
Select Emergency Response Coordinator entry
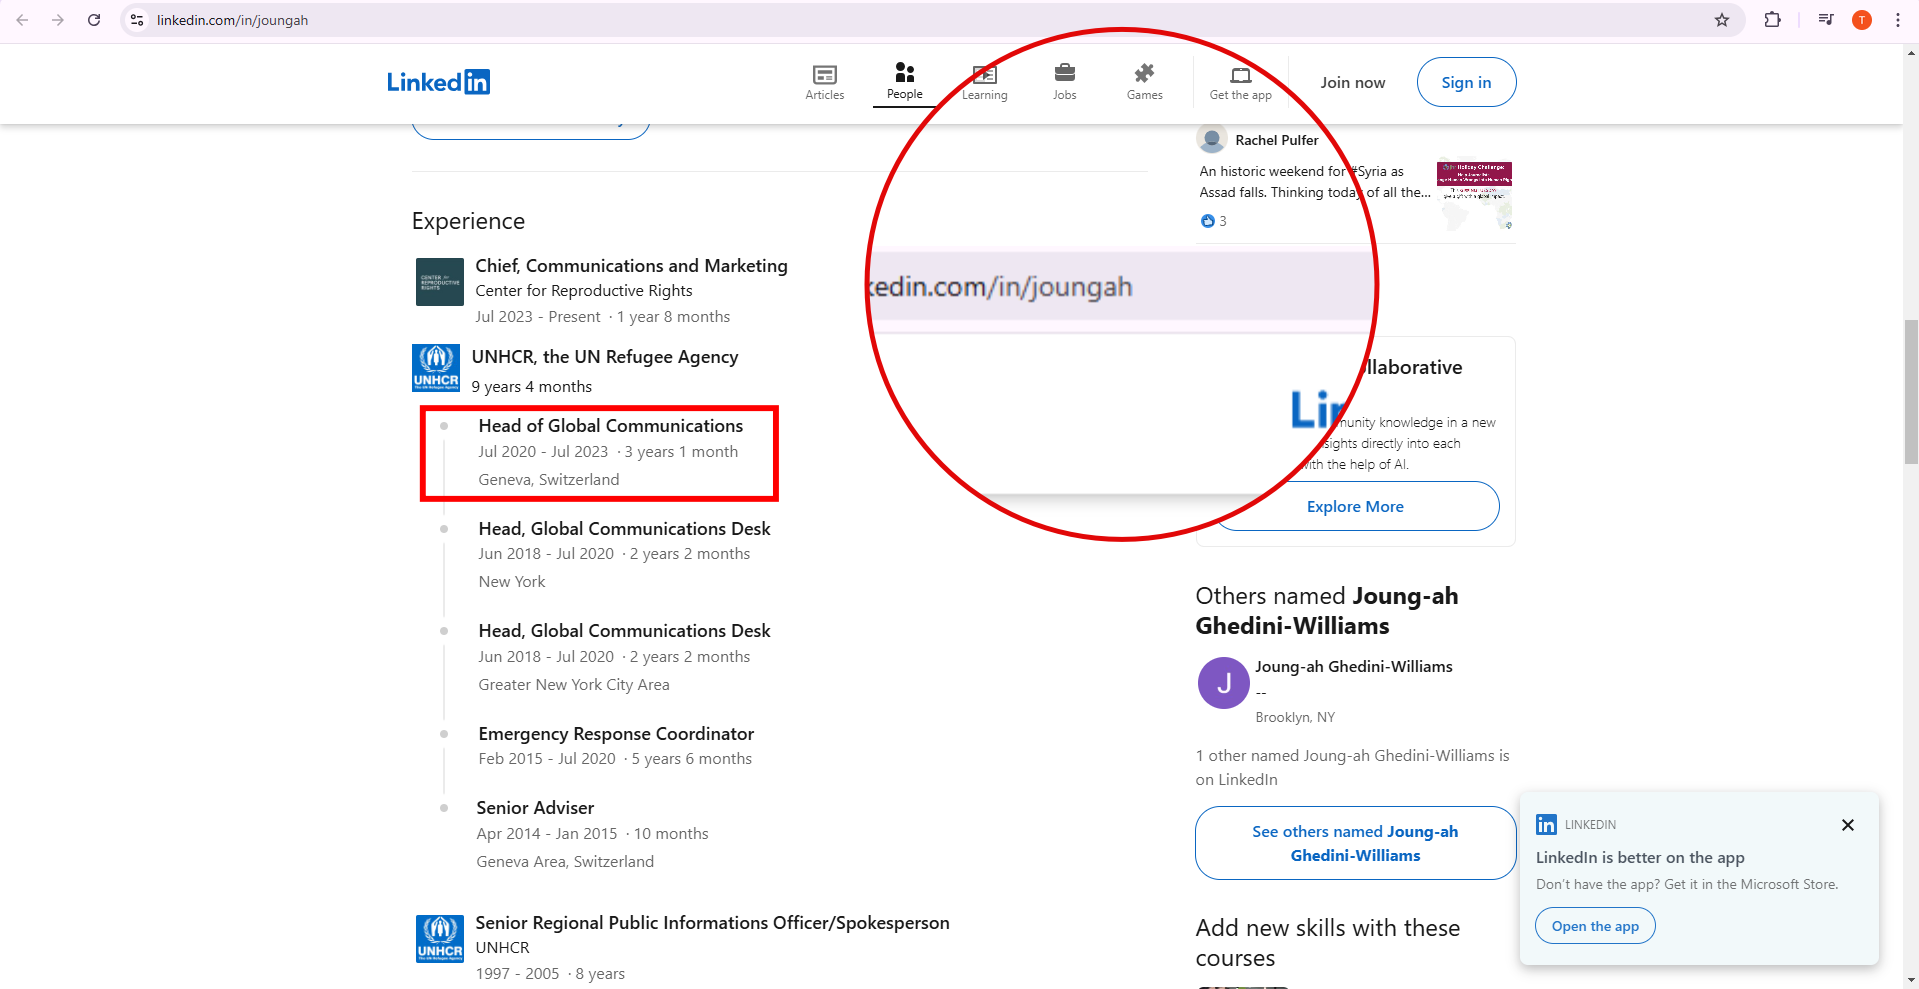(x=616, y=734)
